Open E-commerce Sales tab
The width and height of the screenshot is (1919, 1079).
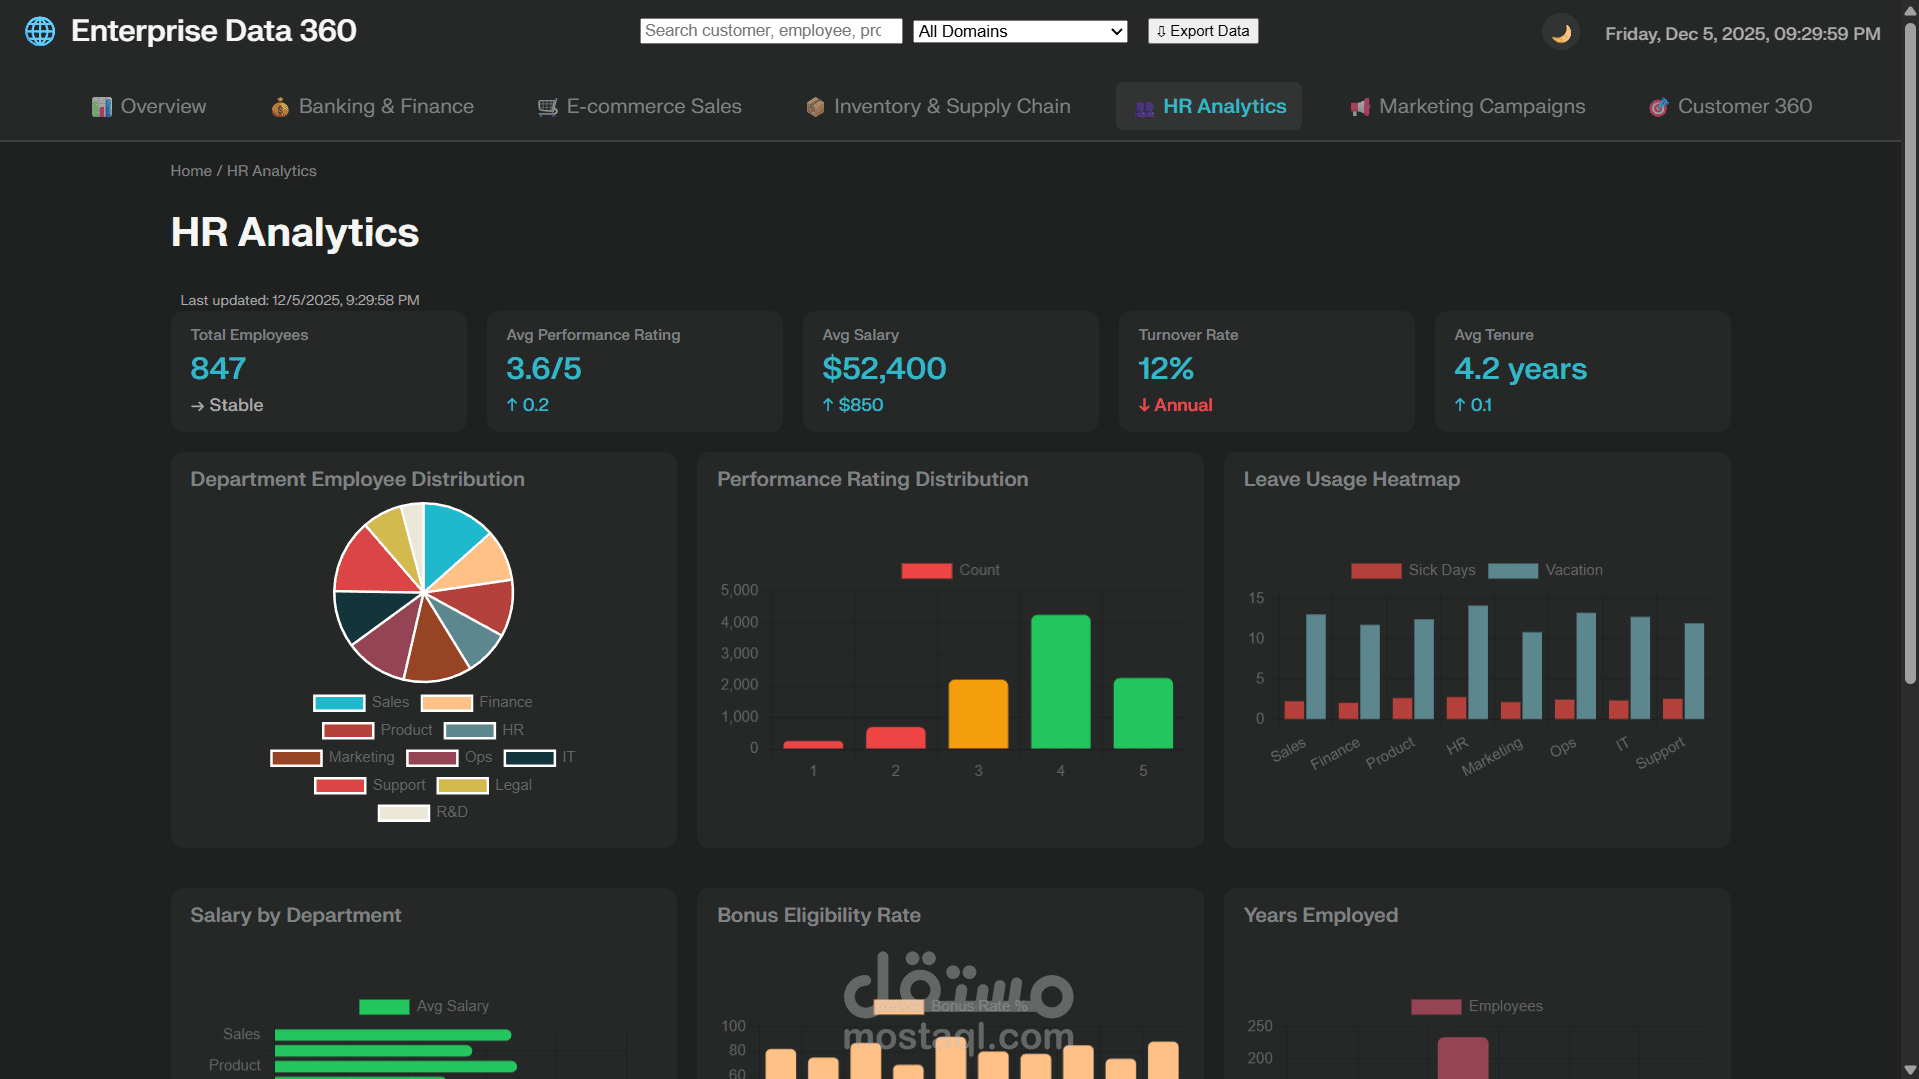640,106
